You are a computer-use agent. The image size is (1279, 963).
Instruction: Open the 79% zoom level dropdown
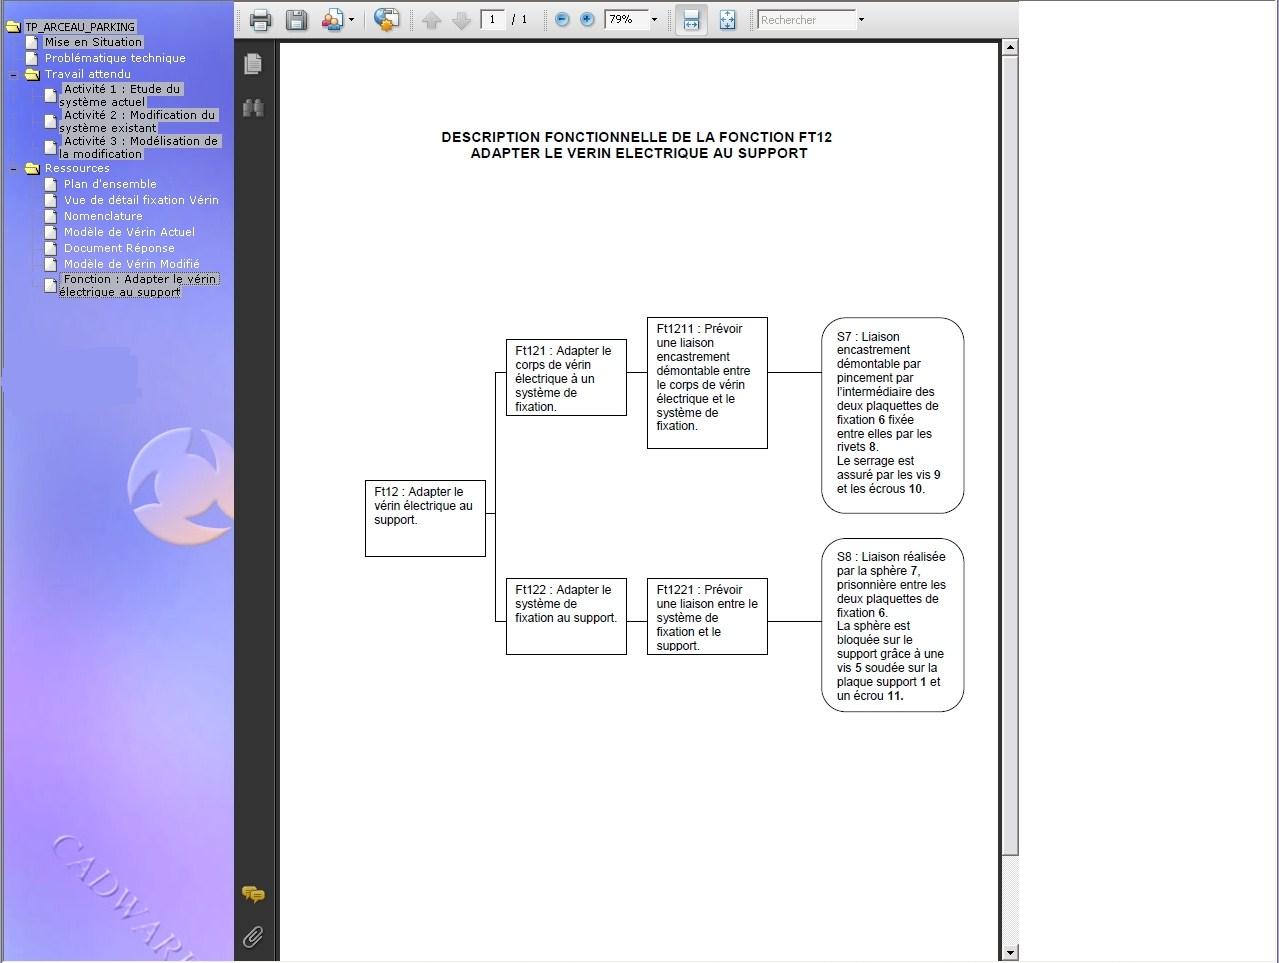[x=654, y=20]
